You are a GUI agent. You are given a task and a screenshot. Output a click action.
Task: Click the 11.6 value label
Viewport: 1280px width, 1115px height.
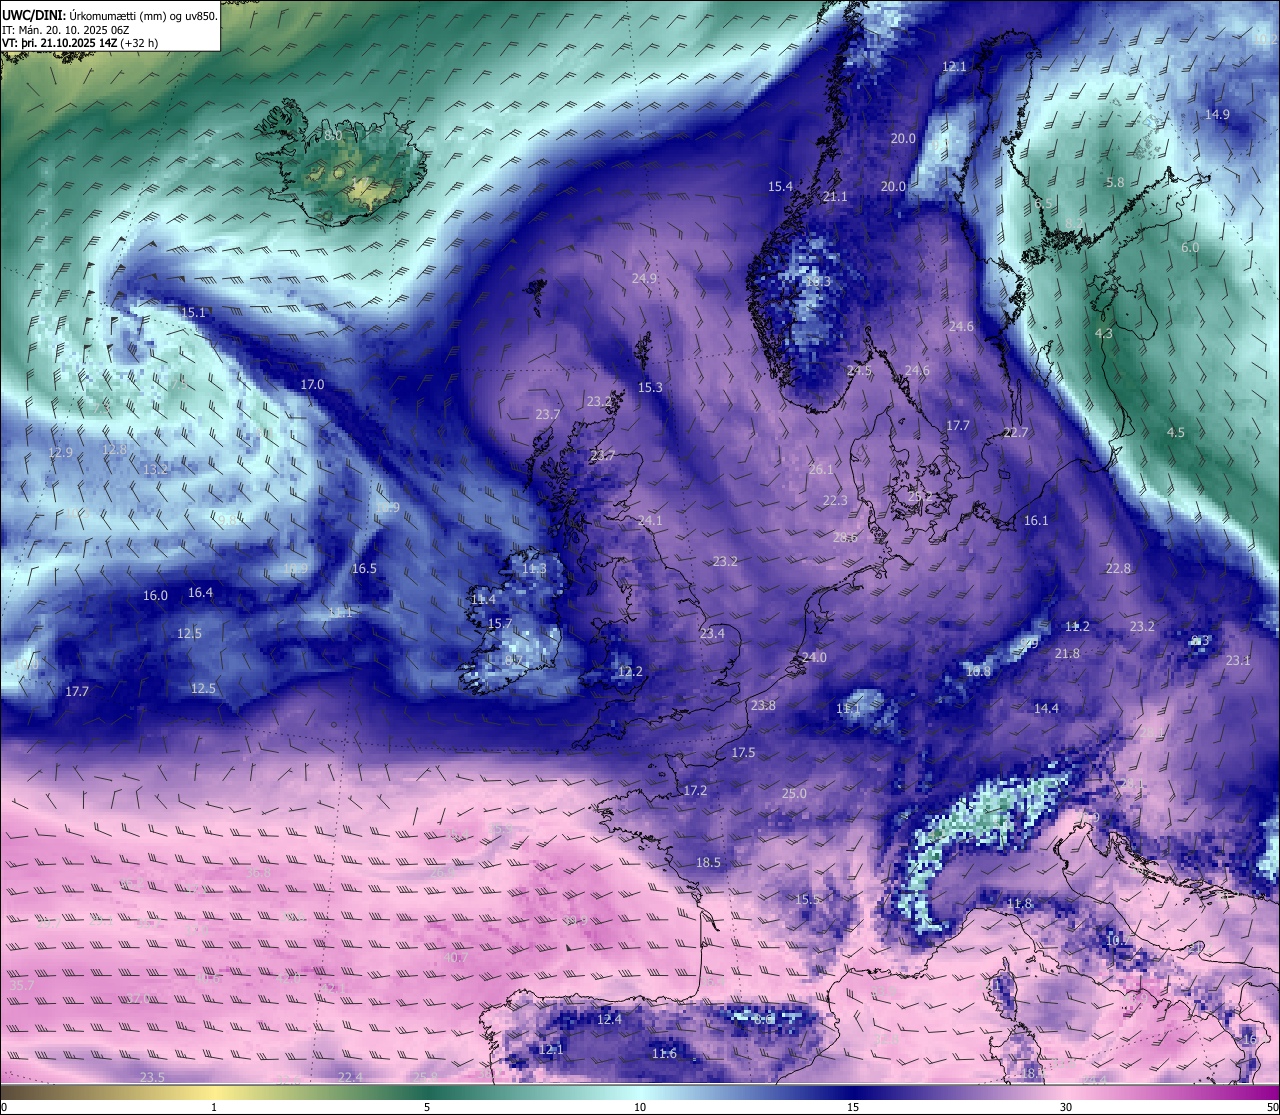point(664,1054)
